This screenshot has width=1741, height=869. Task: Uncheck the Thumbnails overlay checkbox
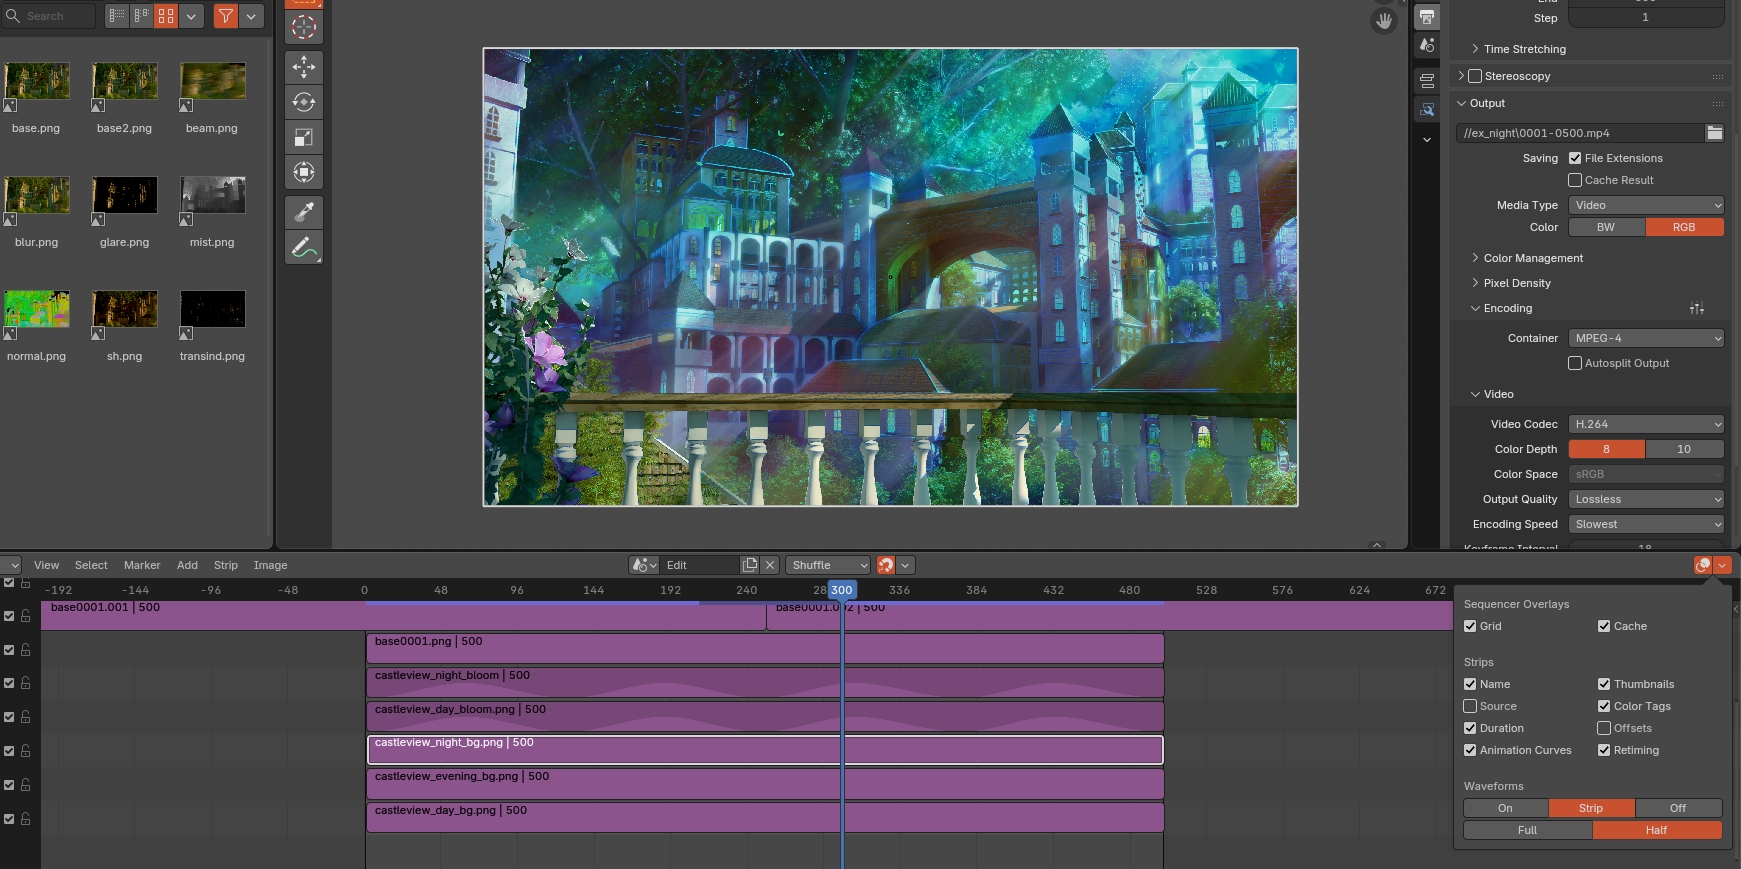pos(1604,684)
